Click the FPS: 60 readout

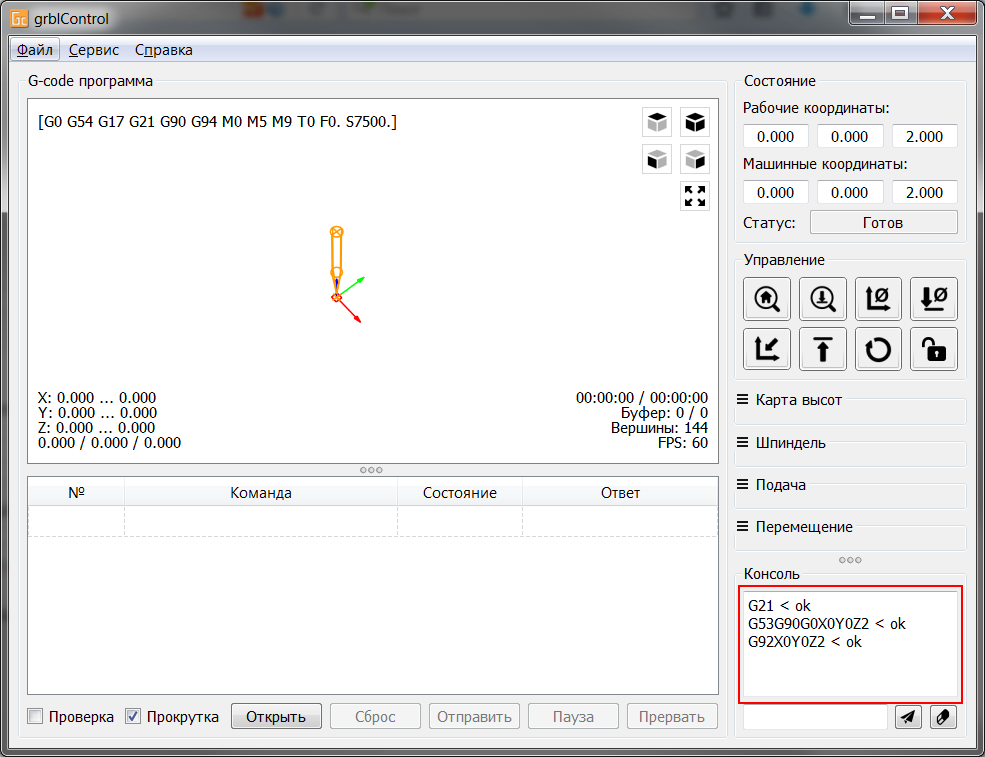coord(682,443)
